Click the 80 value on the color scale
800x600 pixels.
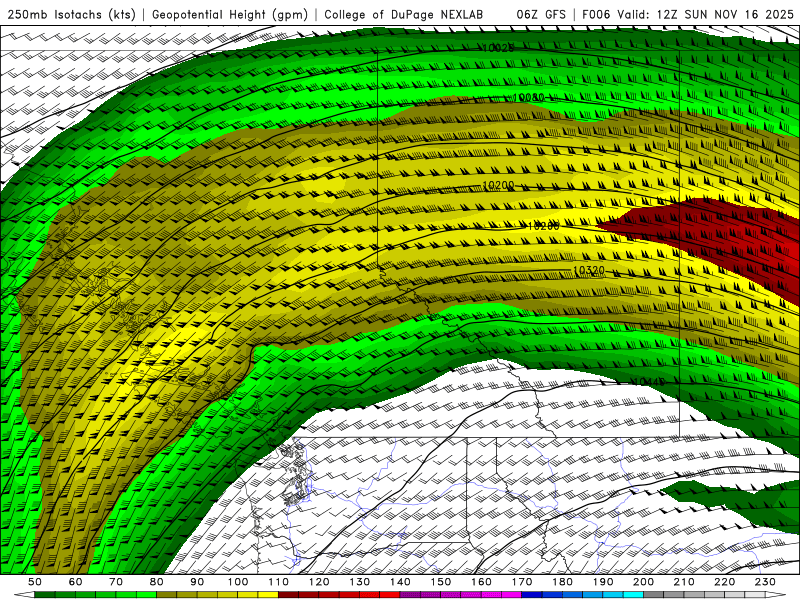(157, 582)
